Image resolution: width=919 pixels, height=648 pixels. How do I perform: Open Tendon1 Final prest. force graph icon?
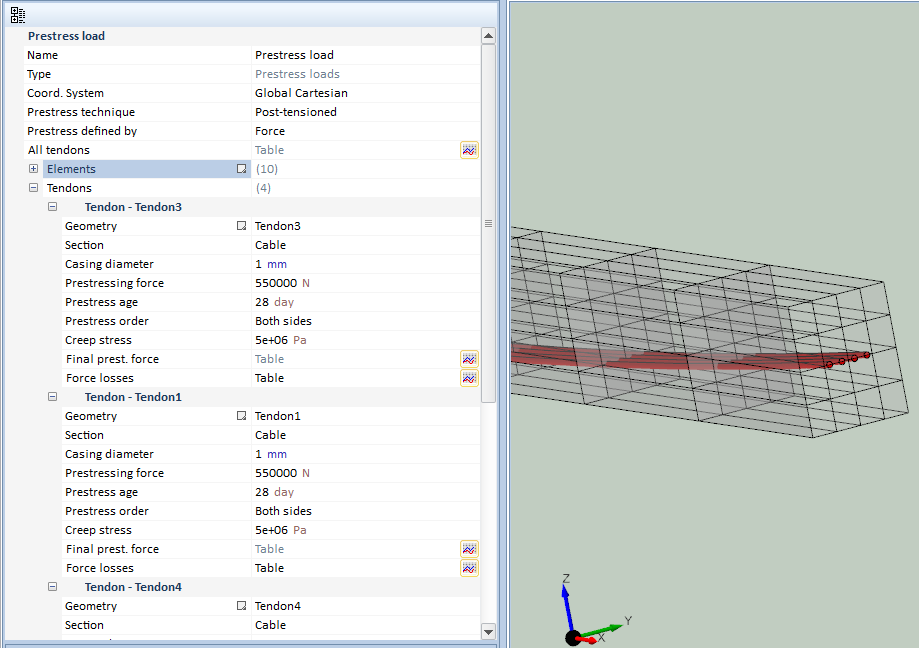(x=469, y=549)
